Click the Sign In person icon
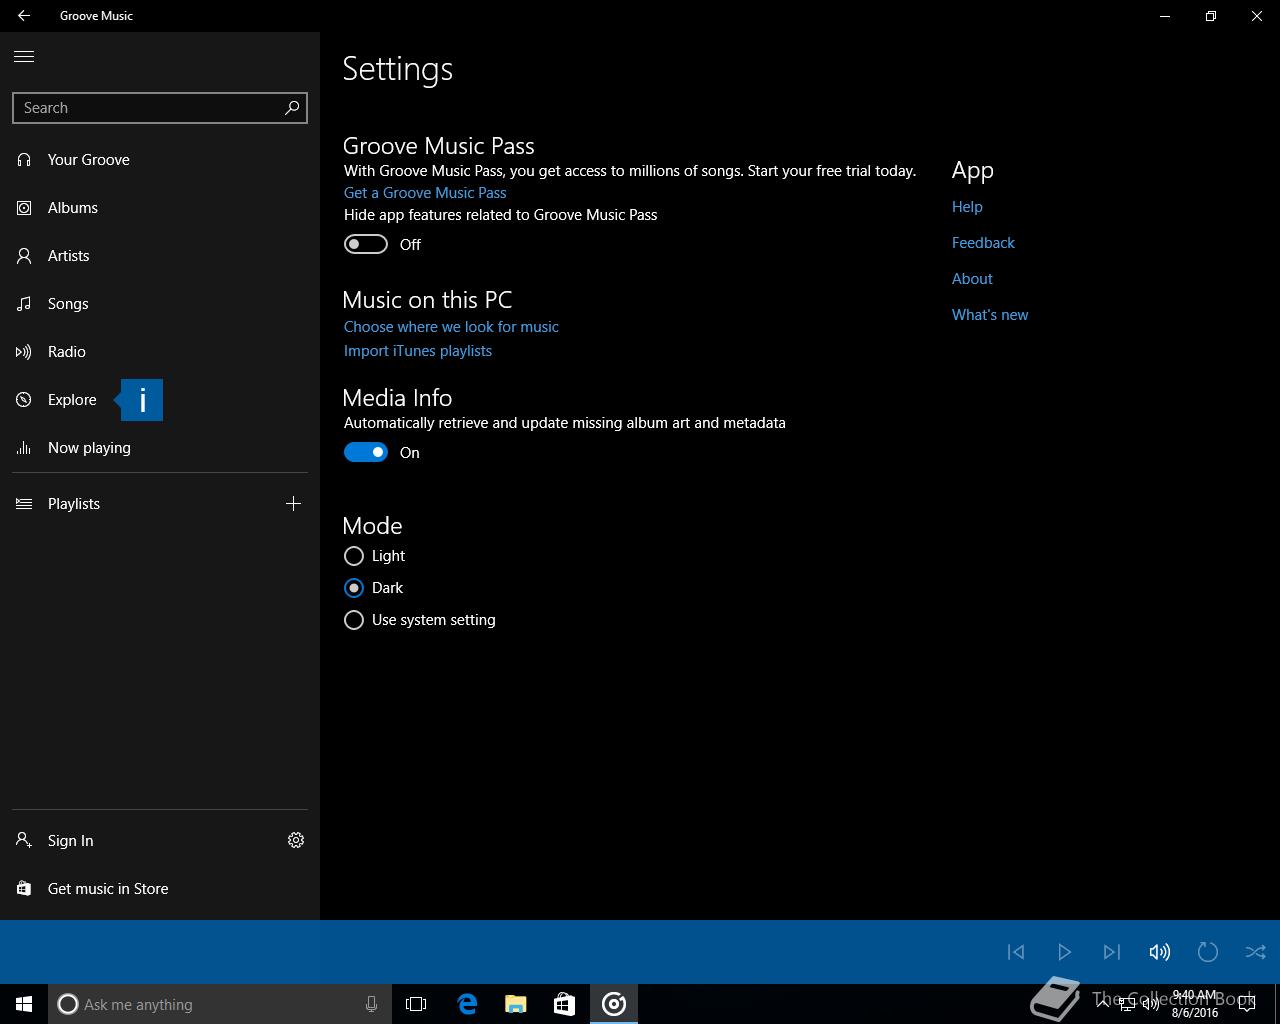This screenshot has height=1024, width=1280. tap(24, 841)
